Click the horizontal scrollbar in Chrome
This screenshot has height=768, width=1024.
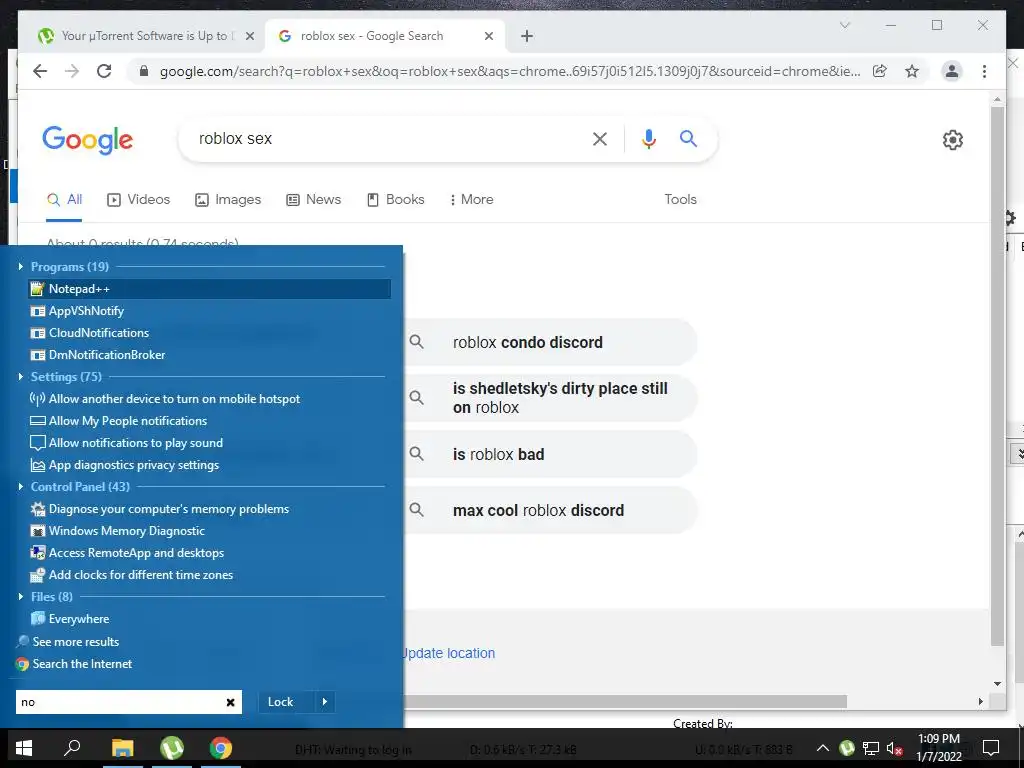tap(625, 701)
